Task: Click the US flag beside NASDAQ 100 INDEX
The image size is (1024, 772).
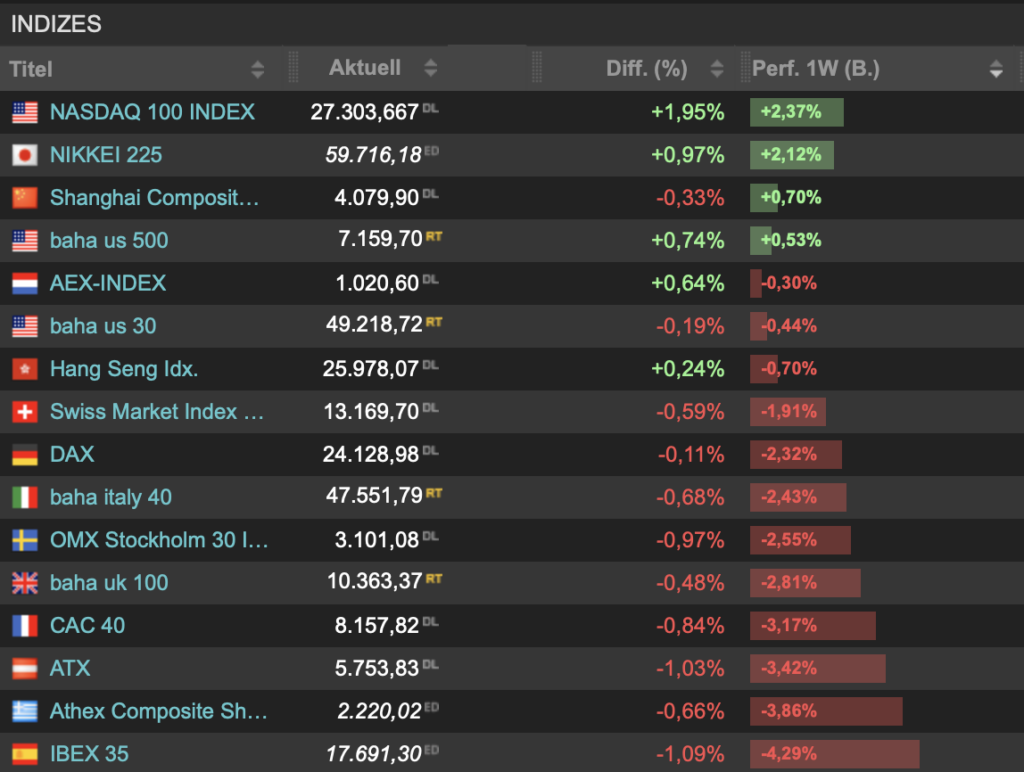Action: (x=27, y=112)
